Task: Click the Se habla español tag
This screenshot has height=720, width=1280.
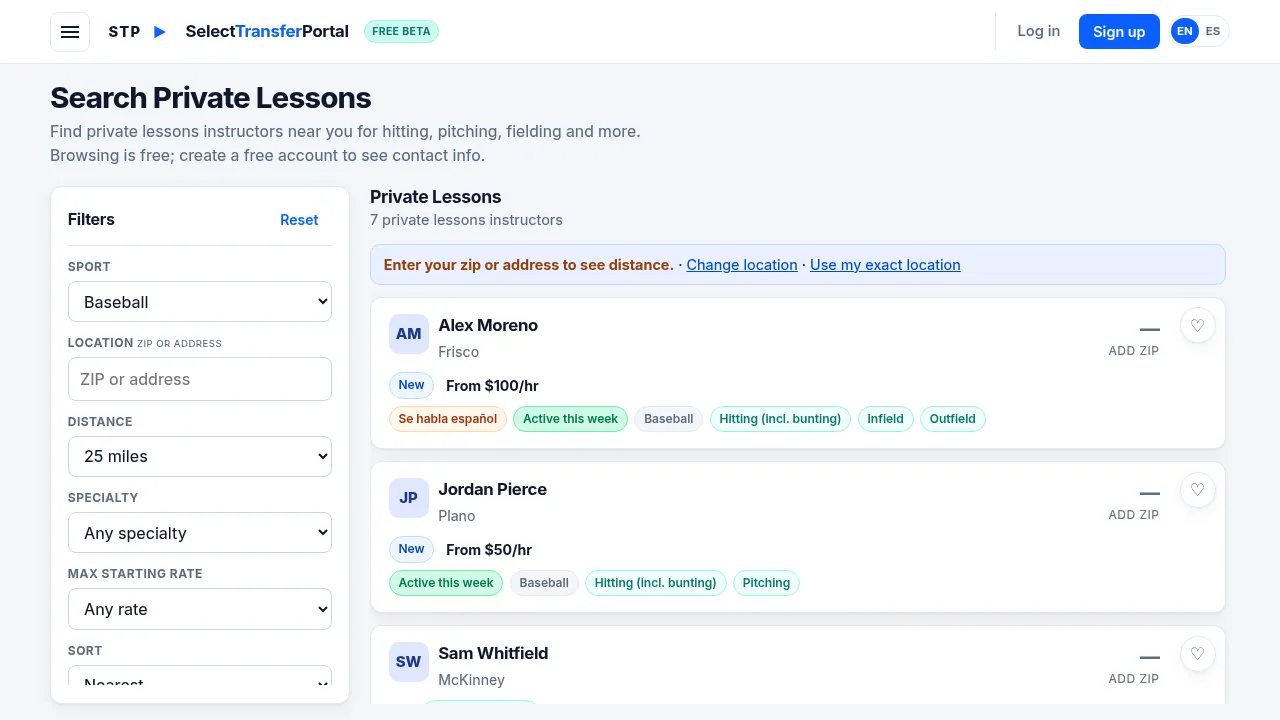Action: (448, 419)
